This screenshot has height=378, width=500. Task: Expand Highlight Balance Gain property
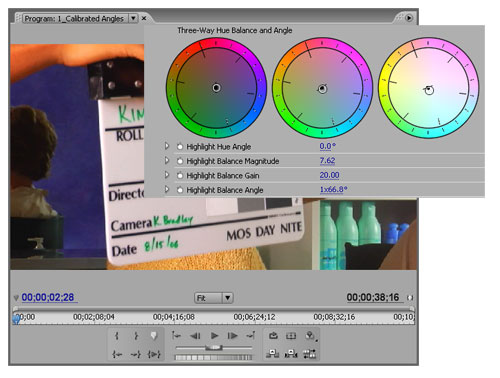(167, 175)
